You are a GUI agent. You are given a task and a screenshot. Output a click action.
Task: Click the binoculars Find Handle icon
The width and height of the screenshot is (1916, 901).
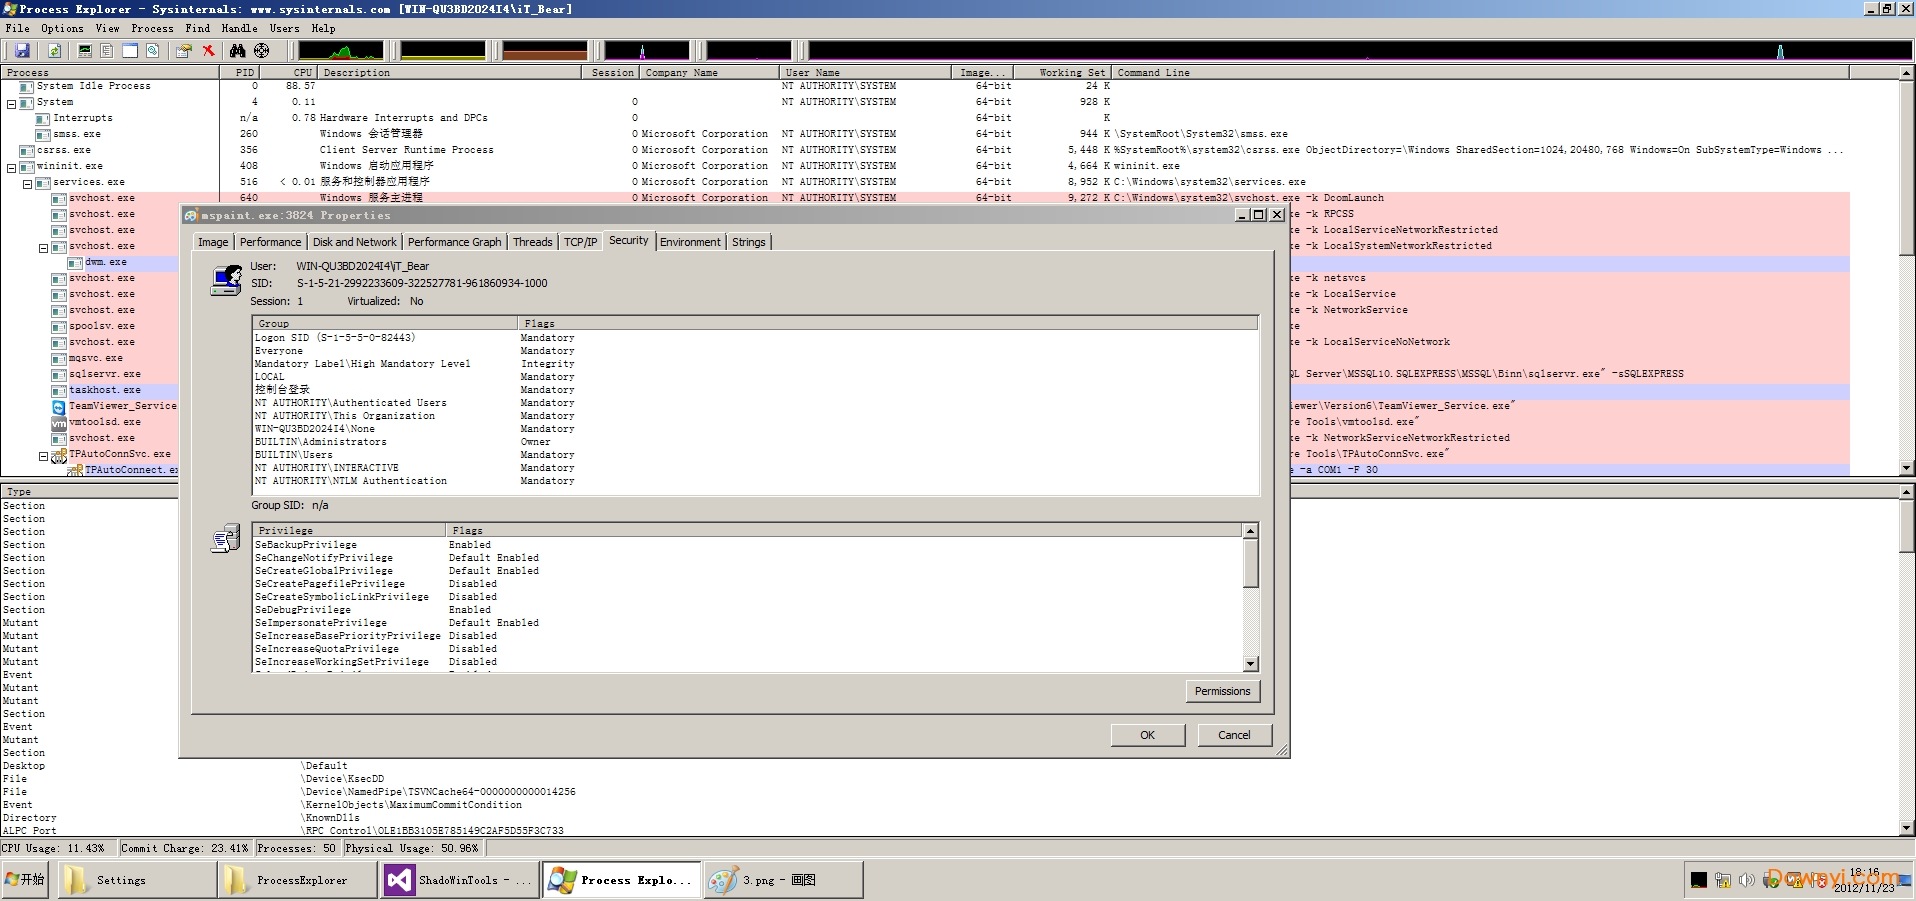coord(237,50)
